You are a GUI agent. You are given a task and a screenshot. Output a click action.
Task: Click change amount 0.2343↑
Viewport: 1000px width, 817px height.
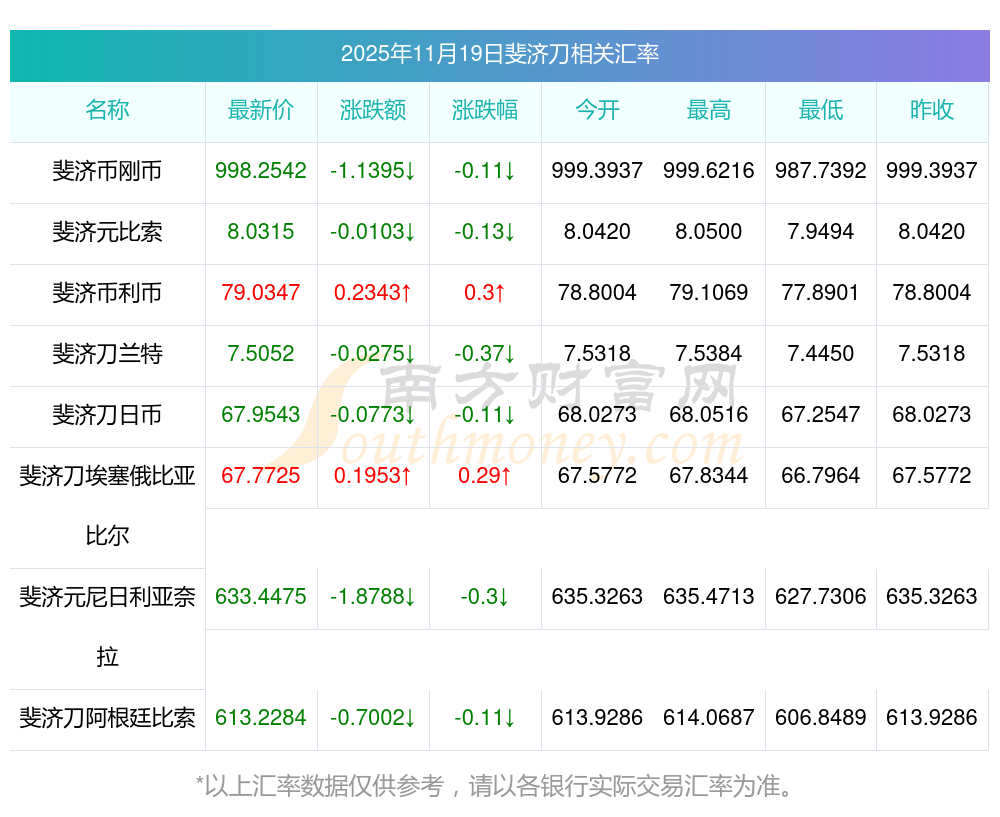point(373,293)
